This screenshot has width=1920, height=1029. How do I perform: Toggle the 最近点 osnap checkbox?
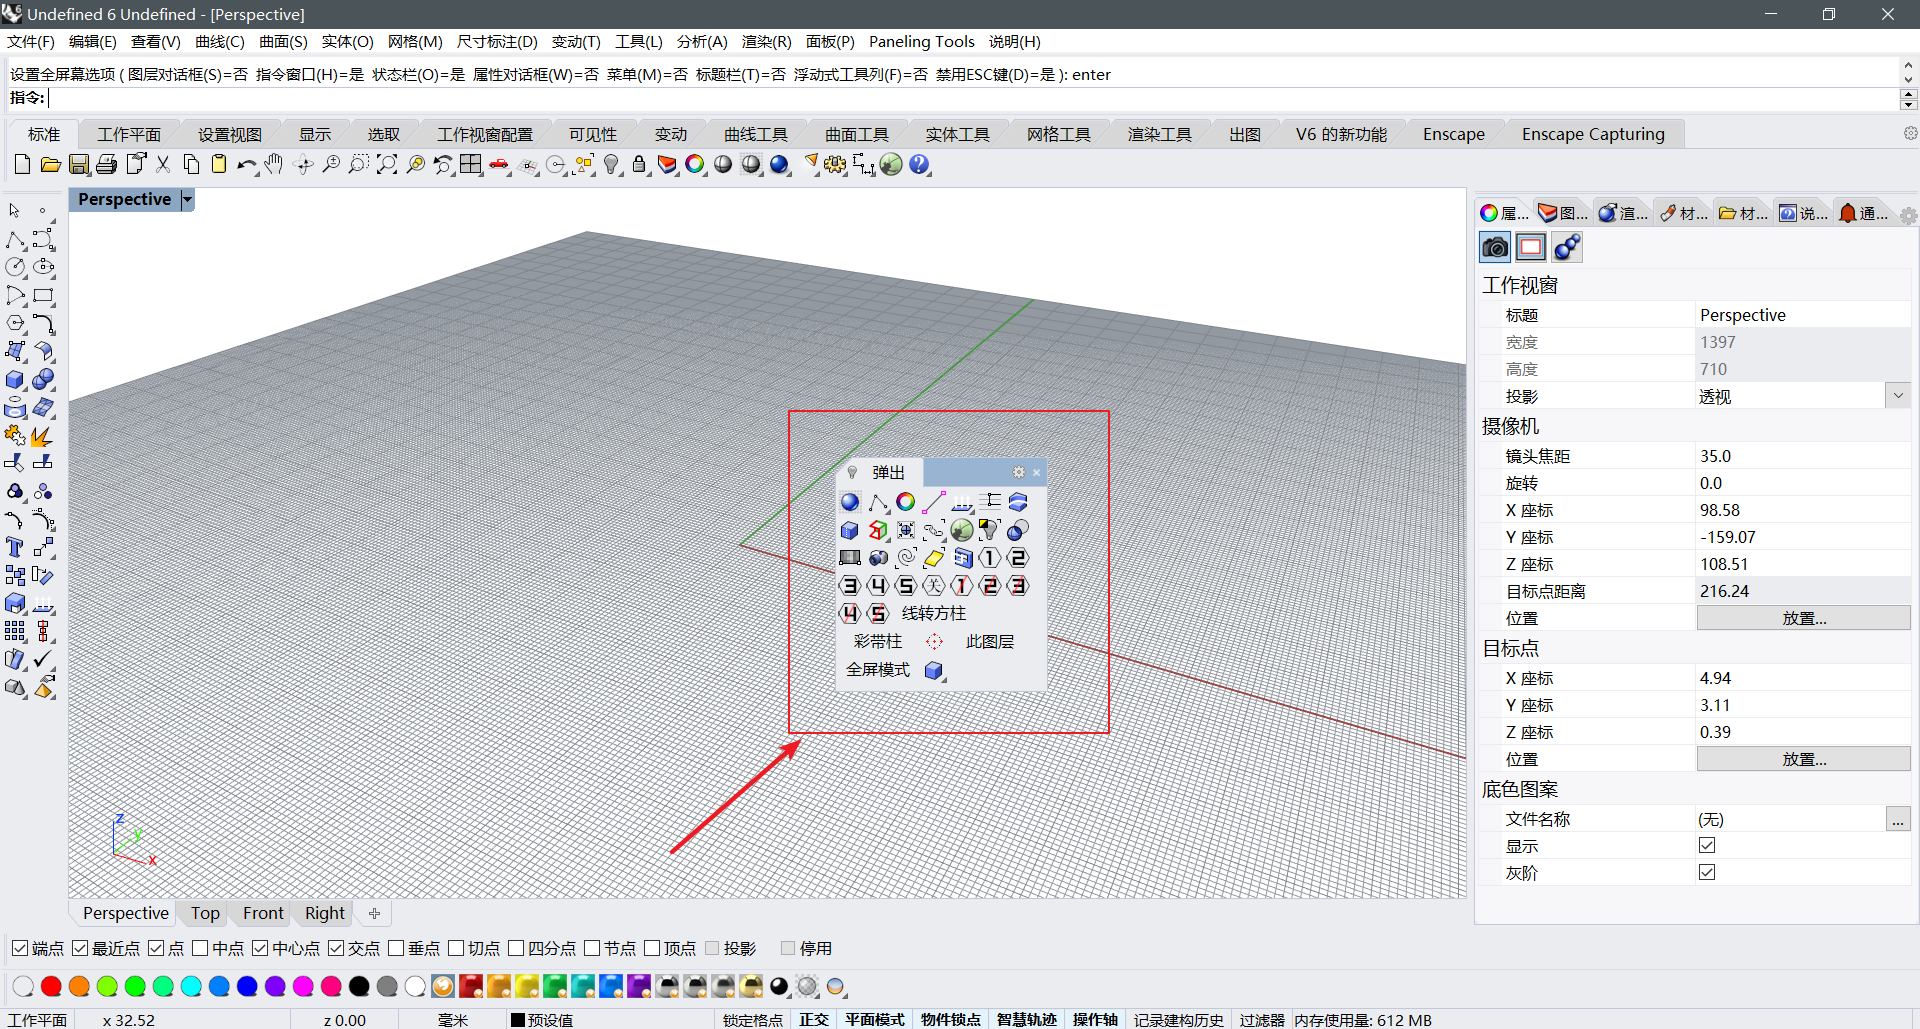pyautogui.click(x=80, y=948)
